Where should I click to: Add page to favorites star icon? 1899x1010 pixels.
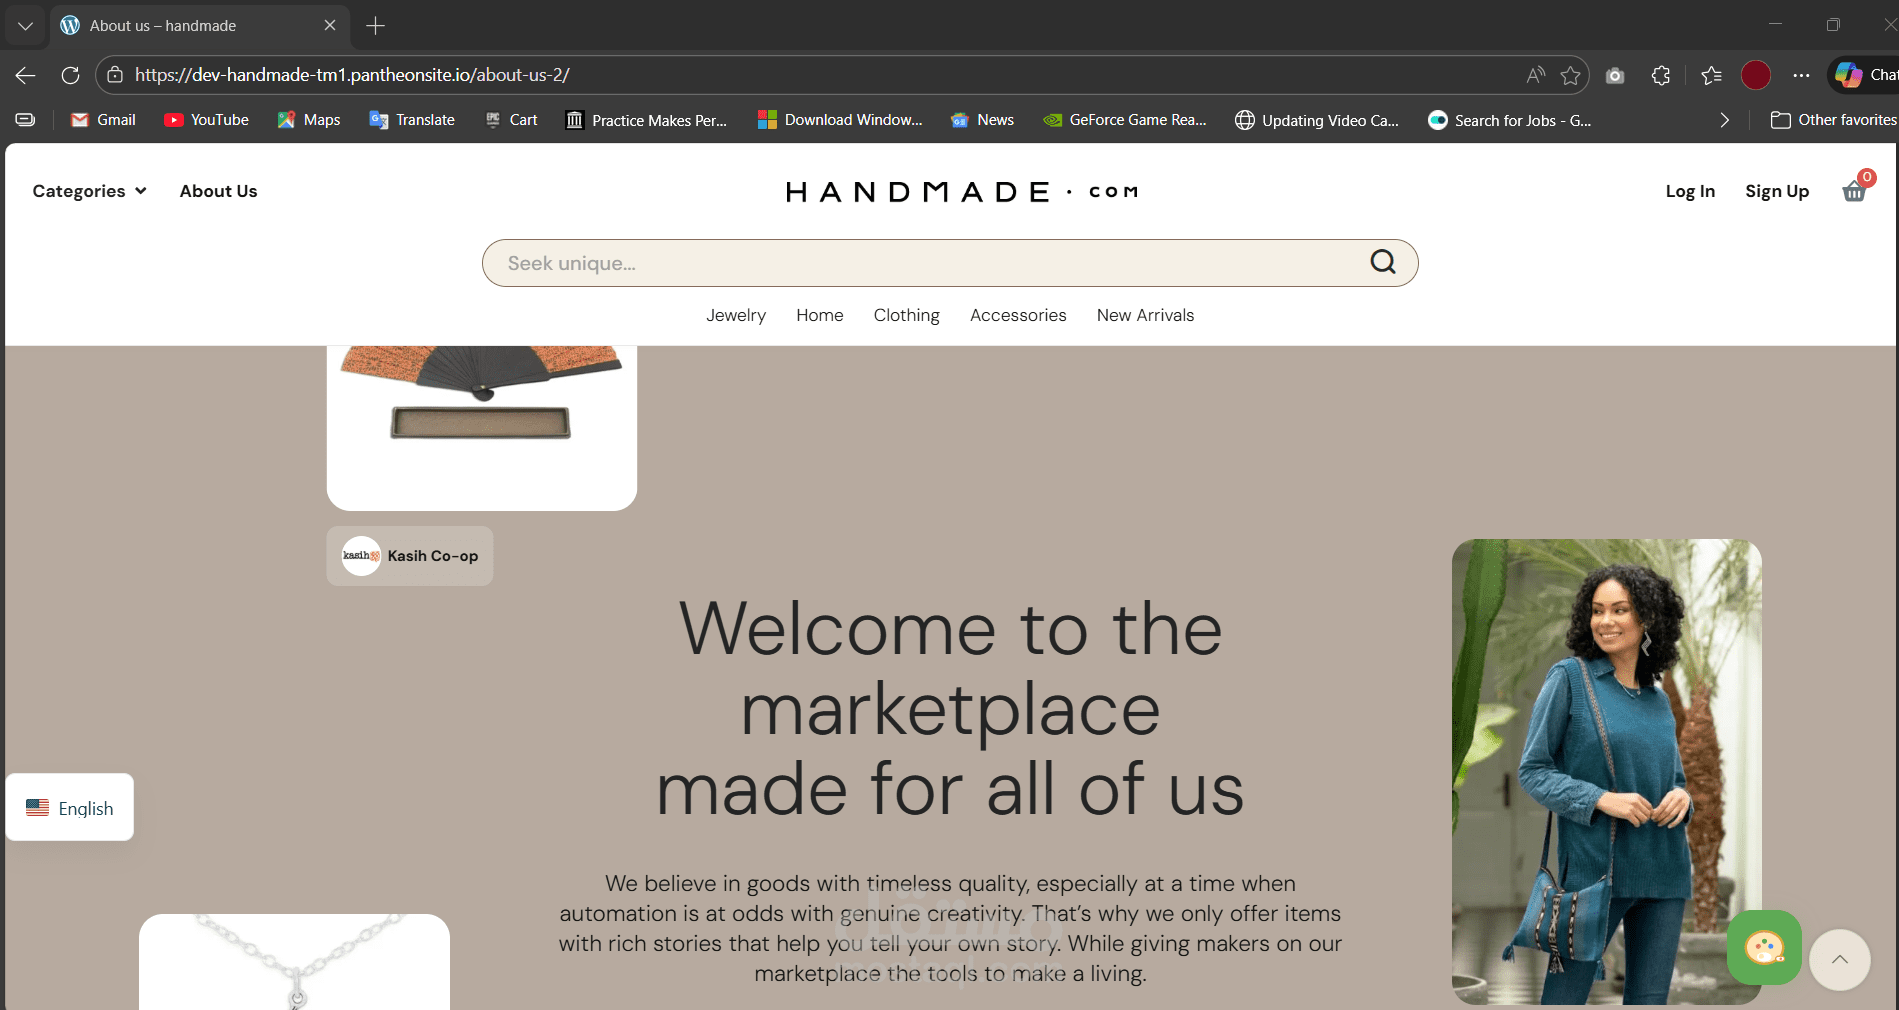click(x=1570, y=75)
